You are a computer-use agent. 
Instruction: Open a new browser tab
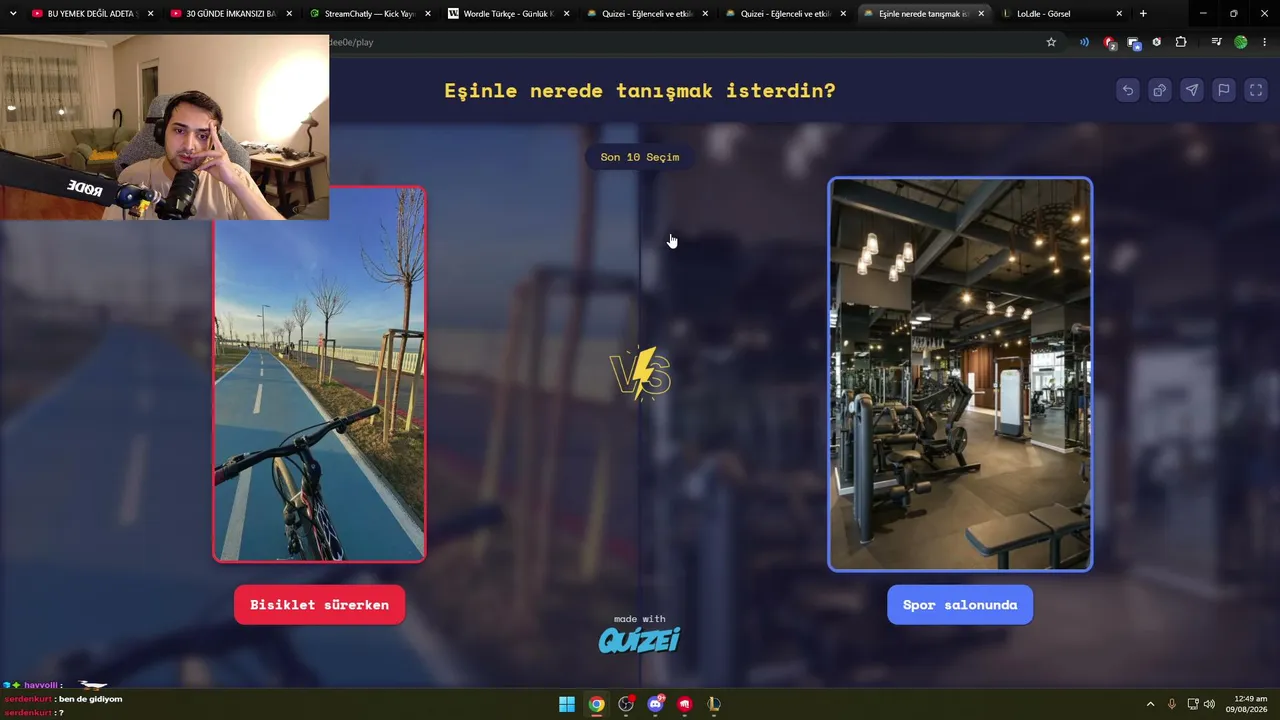click(1143, 14)
